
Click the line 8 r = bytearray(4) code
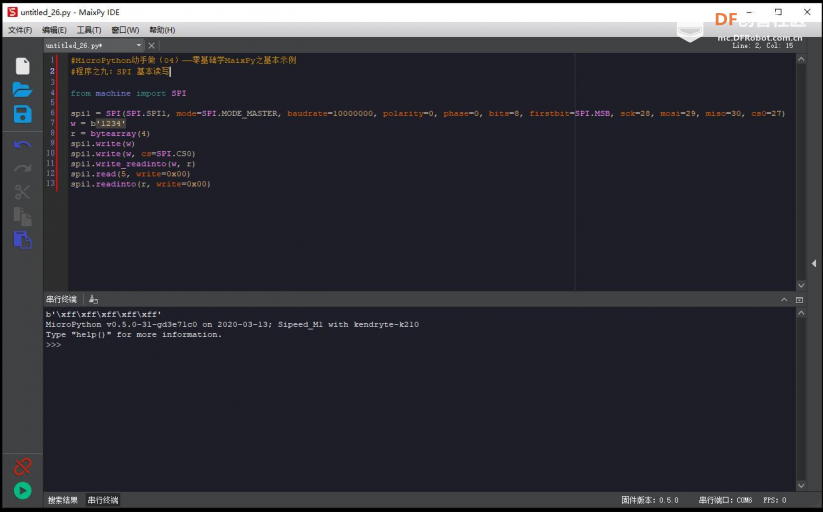click(x=110, y=133)
